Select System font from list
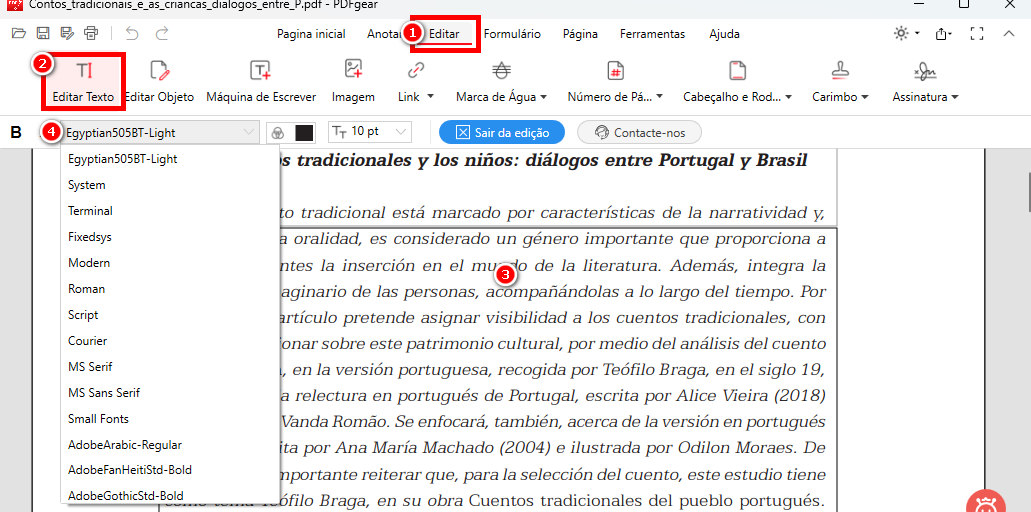1031x512 pixels. point(170,185)
